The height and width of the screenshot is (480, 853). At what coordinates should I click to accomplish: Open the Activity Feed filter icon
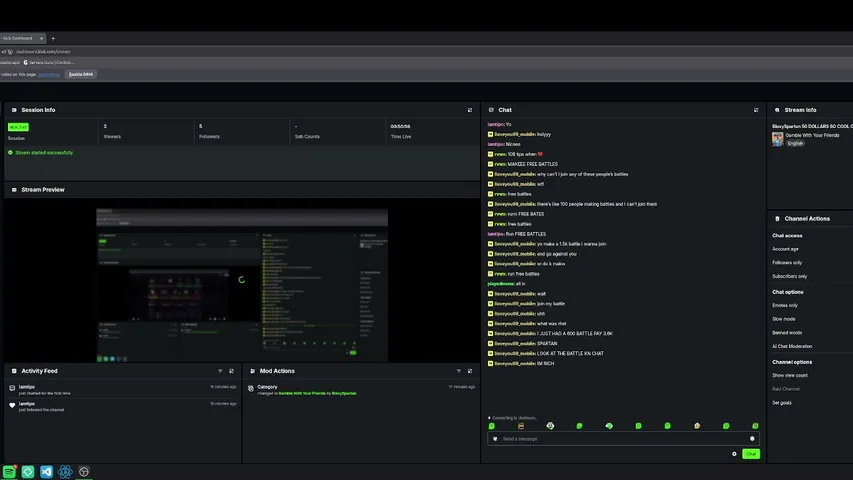[x=220, y=371]
